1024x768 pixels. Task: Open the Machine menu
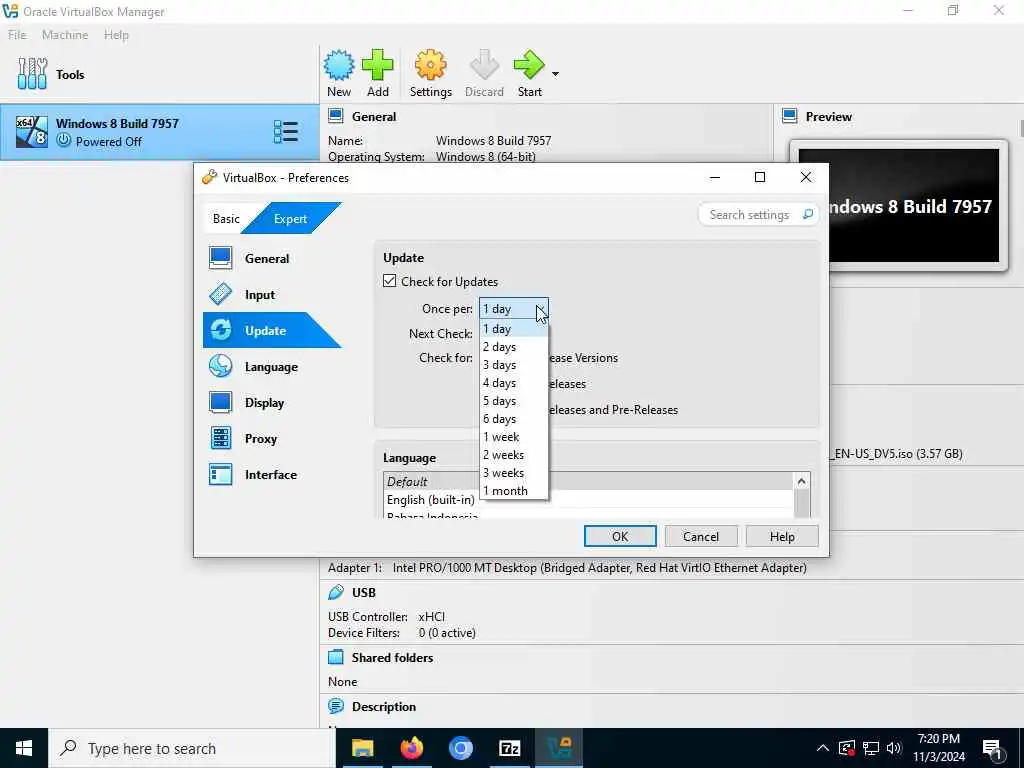tap(65, 35)
